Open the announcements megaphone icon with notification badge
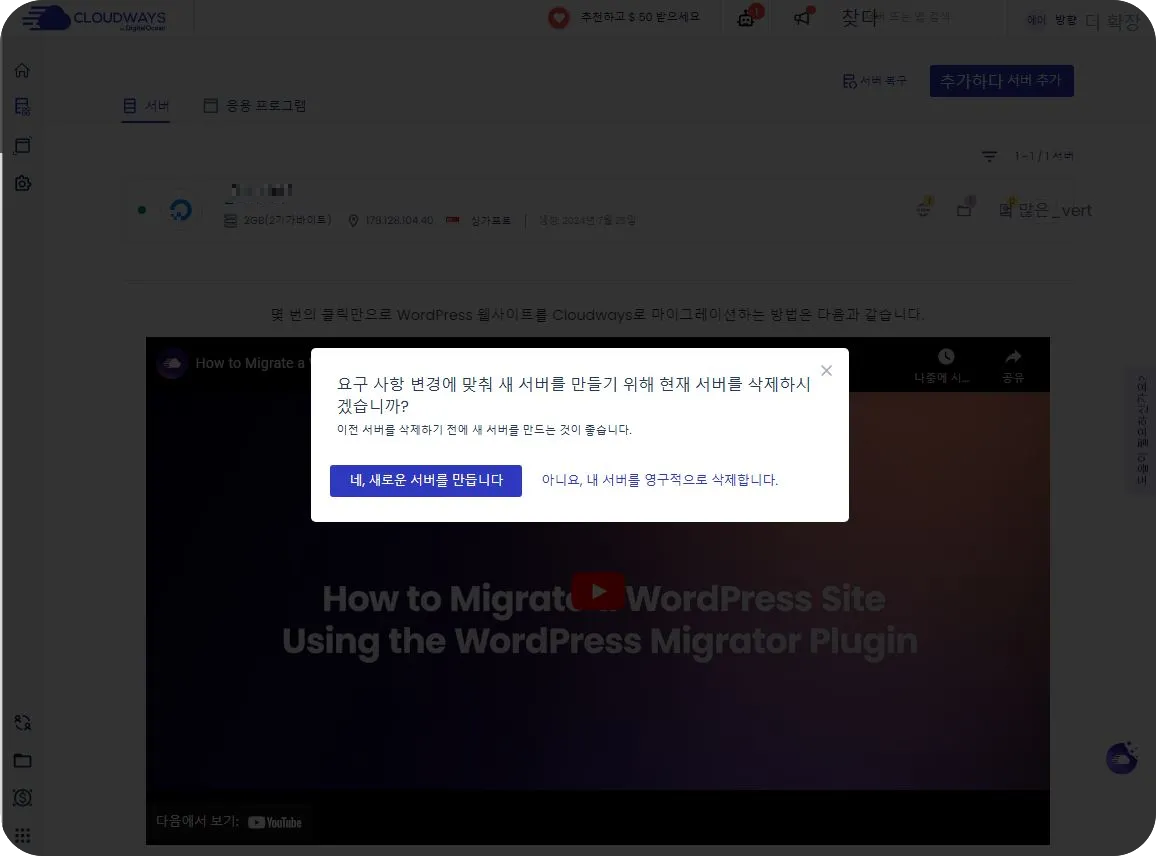Viewport: 1156px width, 856px height. [803, 17]
